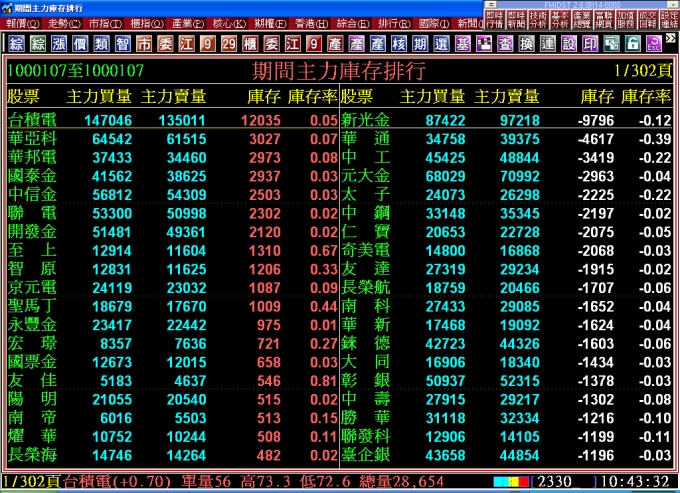Click the 換 toolbar icon
The height and width of the screenshot is (493, 680).
point(526,44)
